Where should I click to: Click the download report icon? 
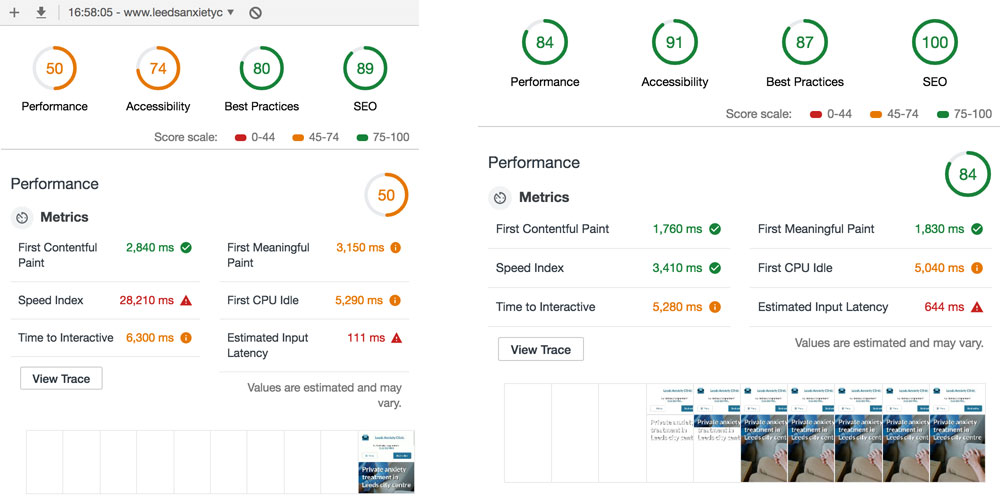tap(41, 13)
